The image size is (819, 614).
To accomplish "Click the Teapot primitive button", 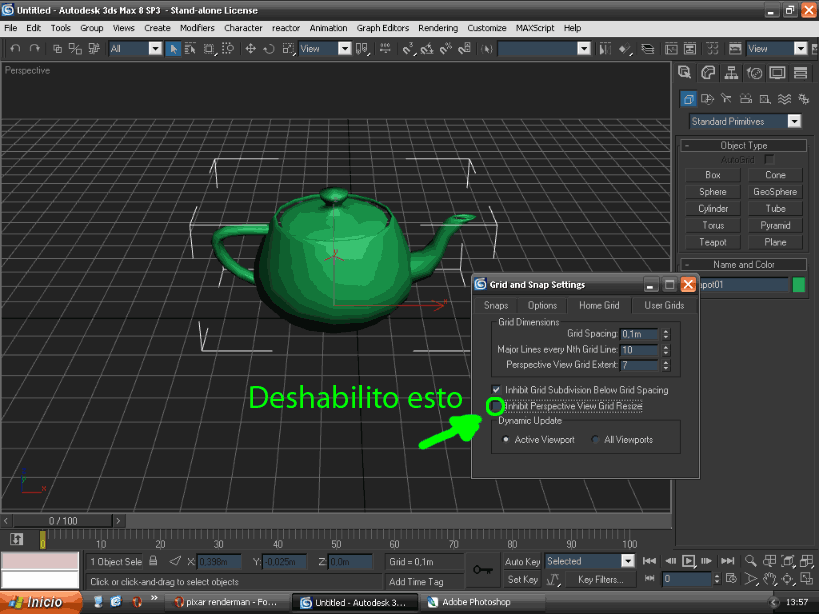I will point(712,242).
